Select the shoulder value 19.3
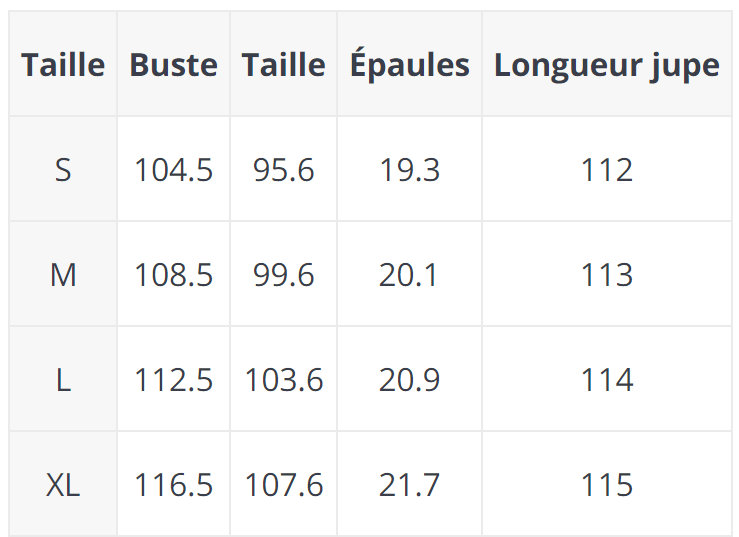The image size is (739, 537). [x=409, y=170]
